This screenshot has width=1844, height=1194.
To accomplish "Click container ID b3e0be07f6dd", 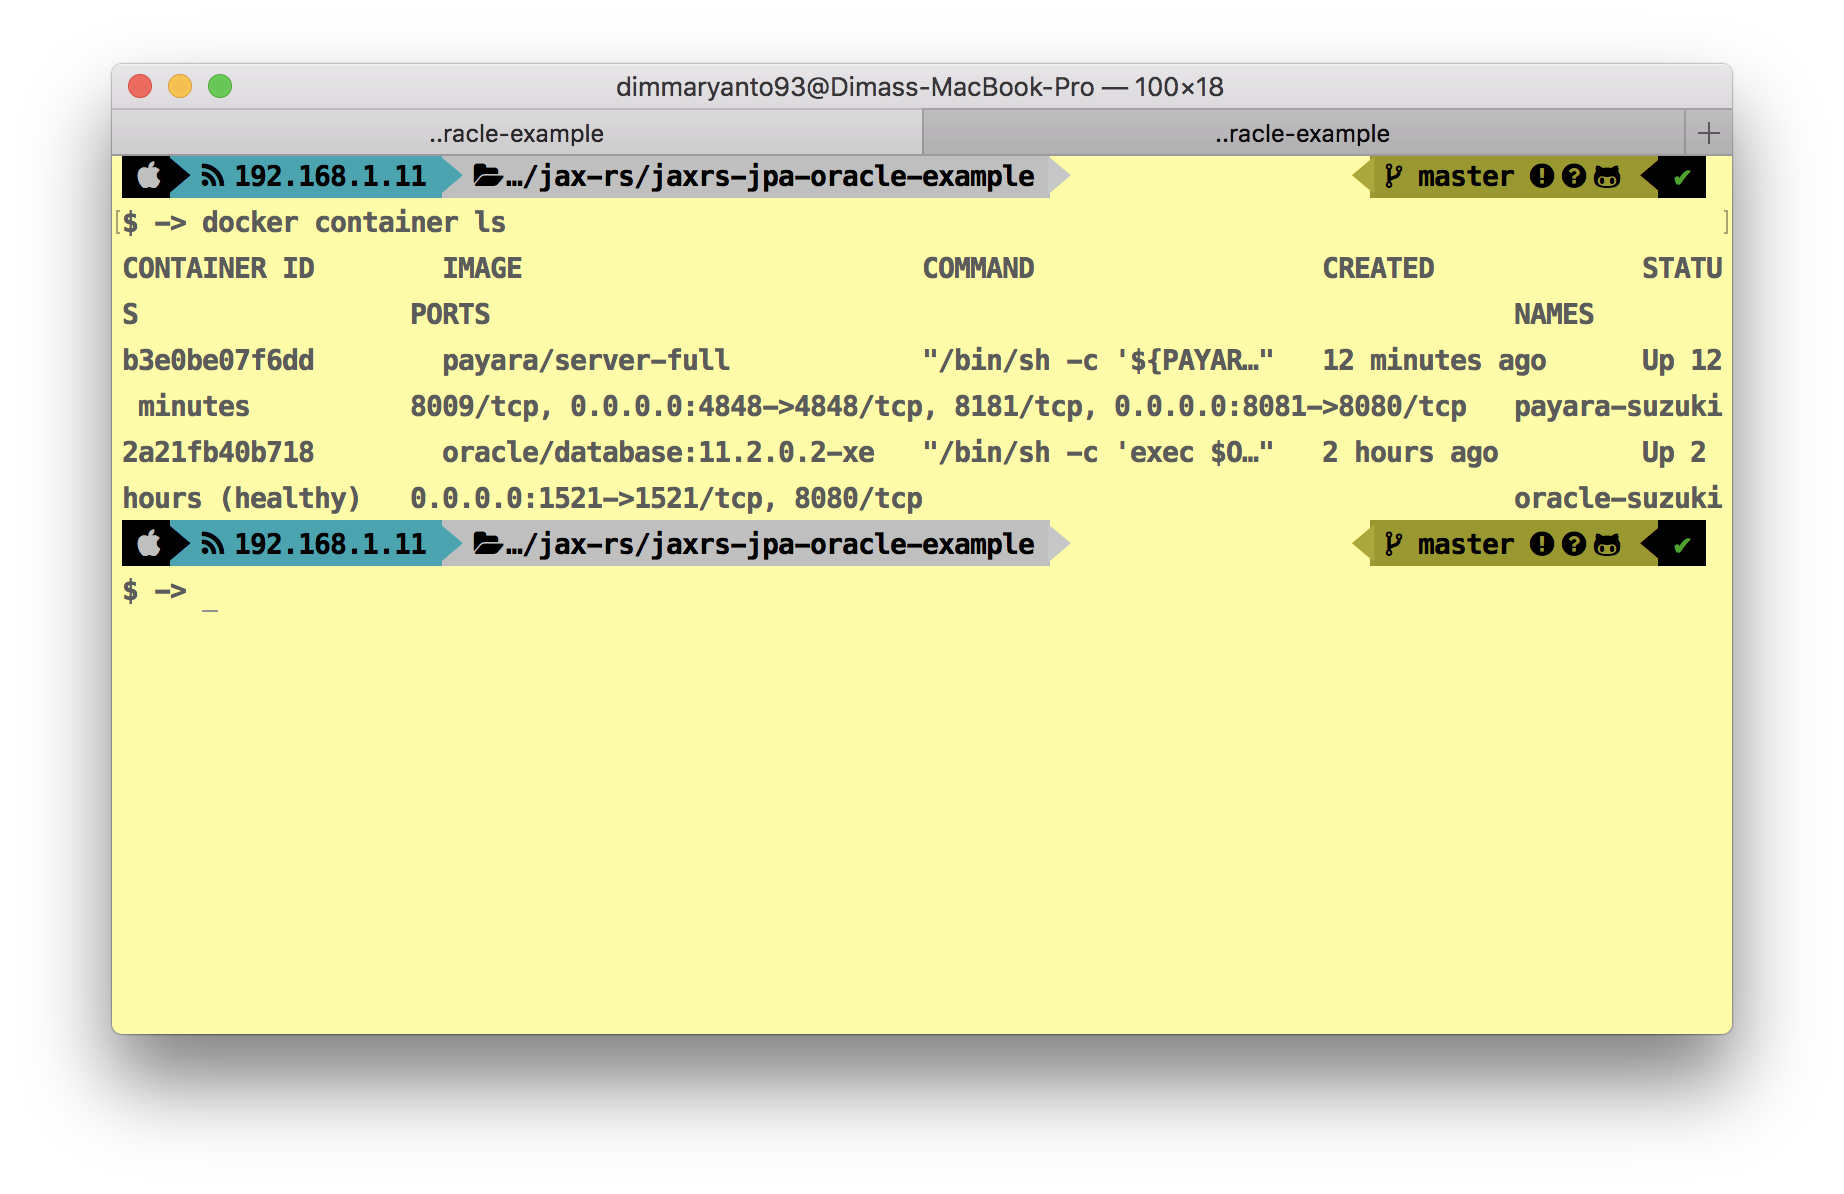I will [218, 361].
